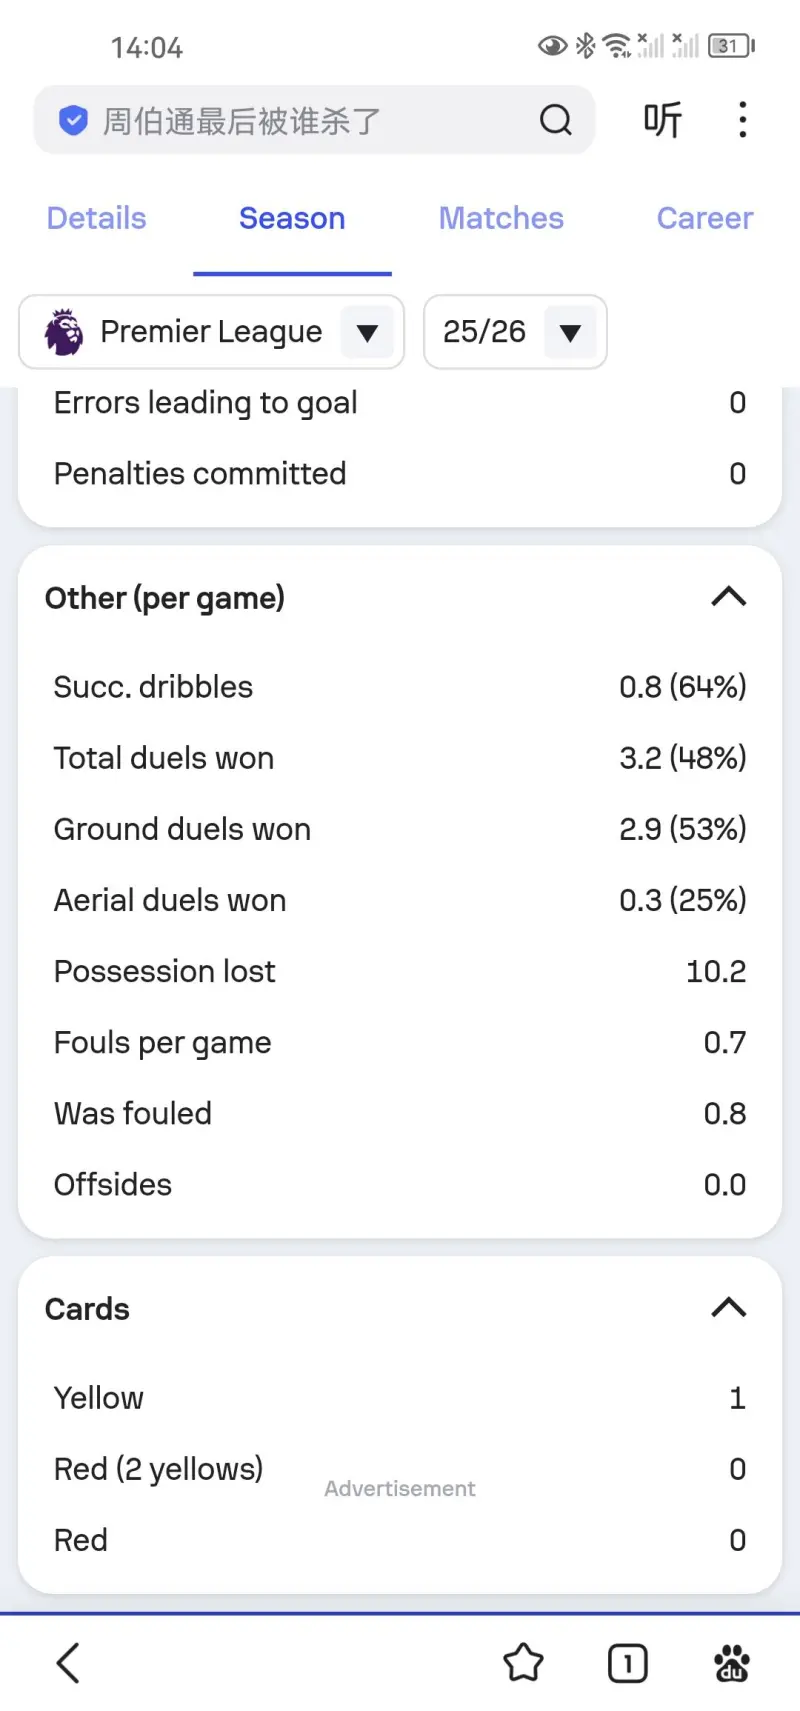Open the tabs counter icon
Viewport: 800px width, 1711px height.
[627, 1663]
